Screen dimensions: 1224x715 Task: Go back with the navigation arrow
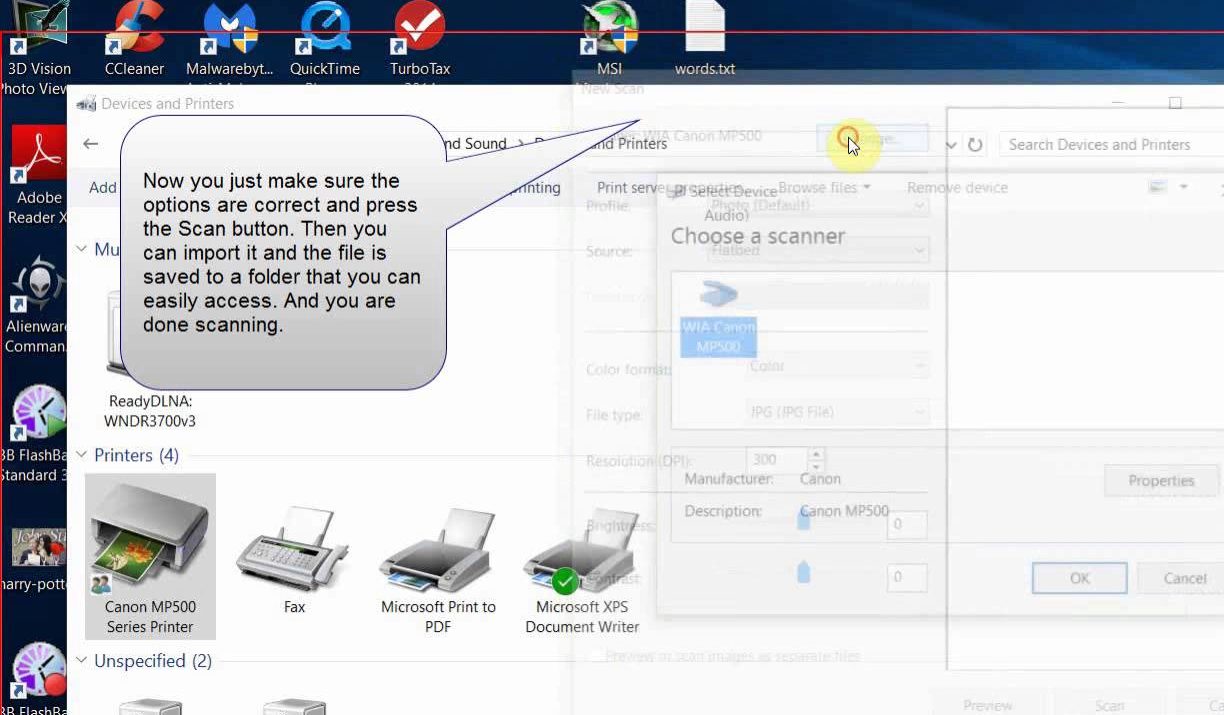click(x=91, y=144)
